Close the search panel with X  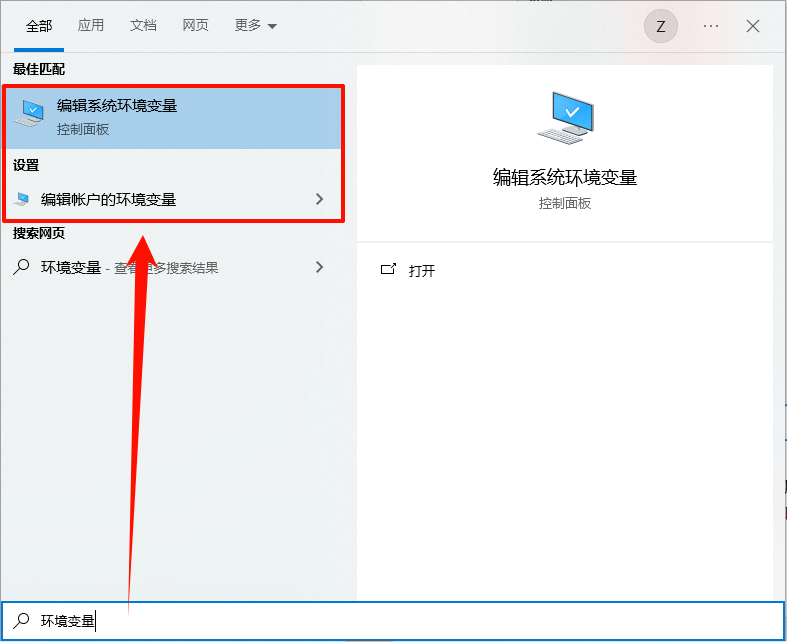(753, 26)
